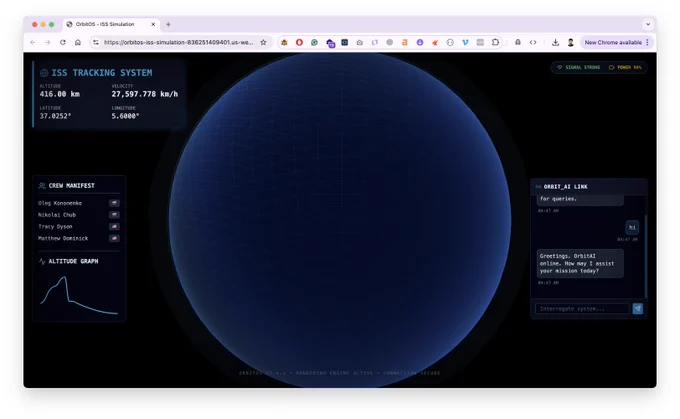This screenshot has height=419, width=680.
Task: Click the flag badge next to Tracy Dyson
Action: click(114, 226)
